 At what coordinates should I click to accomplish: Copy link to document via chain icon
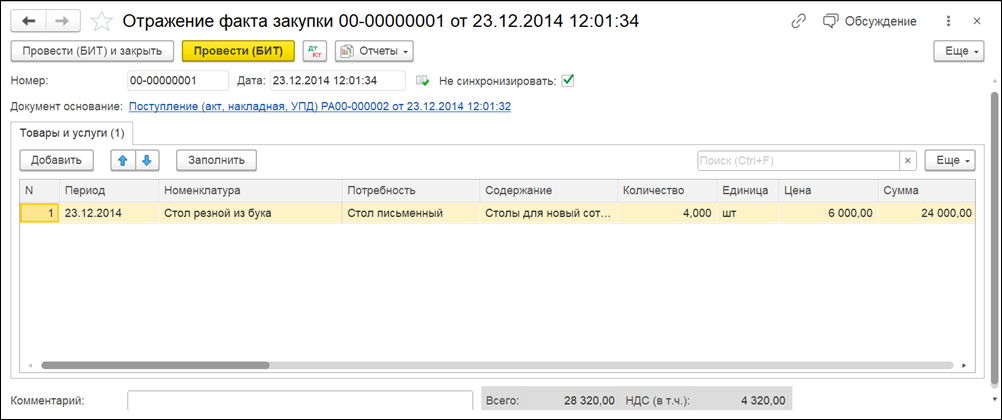coord(798,21)
